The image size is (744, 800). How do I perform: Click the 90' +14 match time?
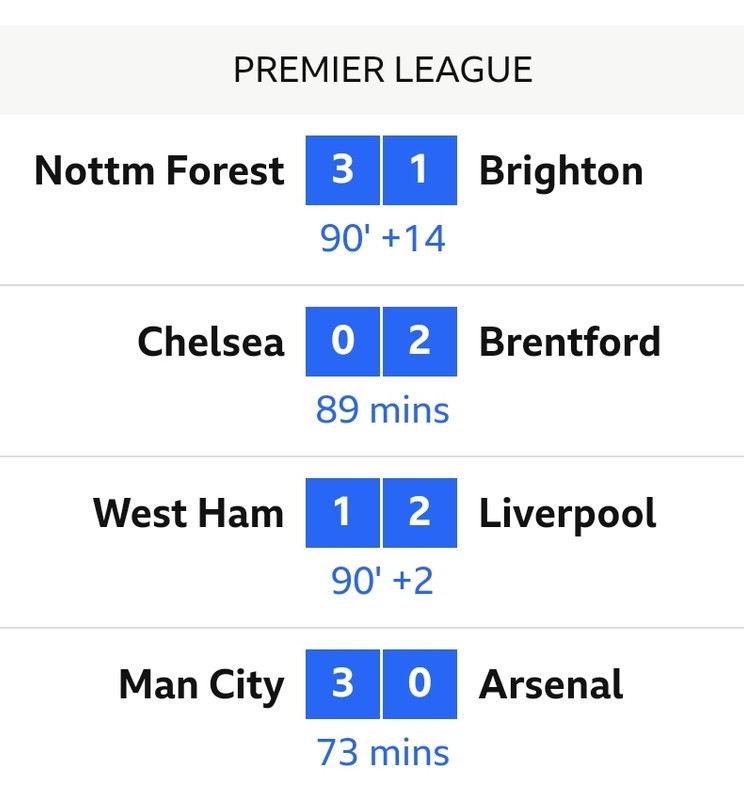(382, 239)
